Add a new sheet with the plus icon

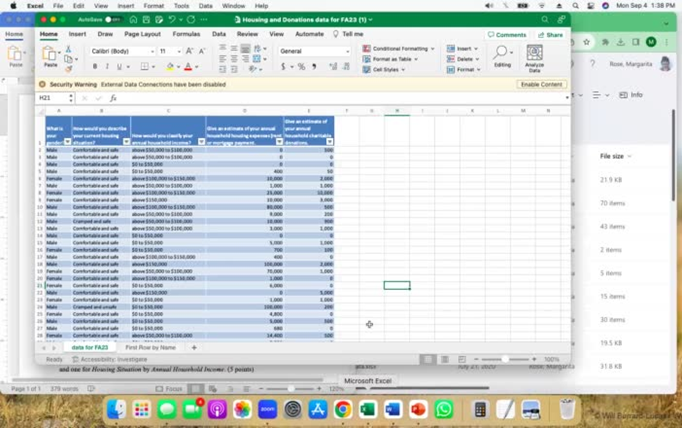(x=194, y=347)
